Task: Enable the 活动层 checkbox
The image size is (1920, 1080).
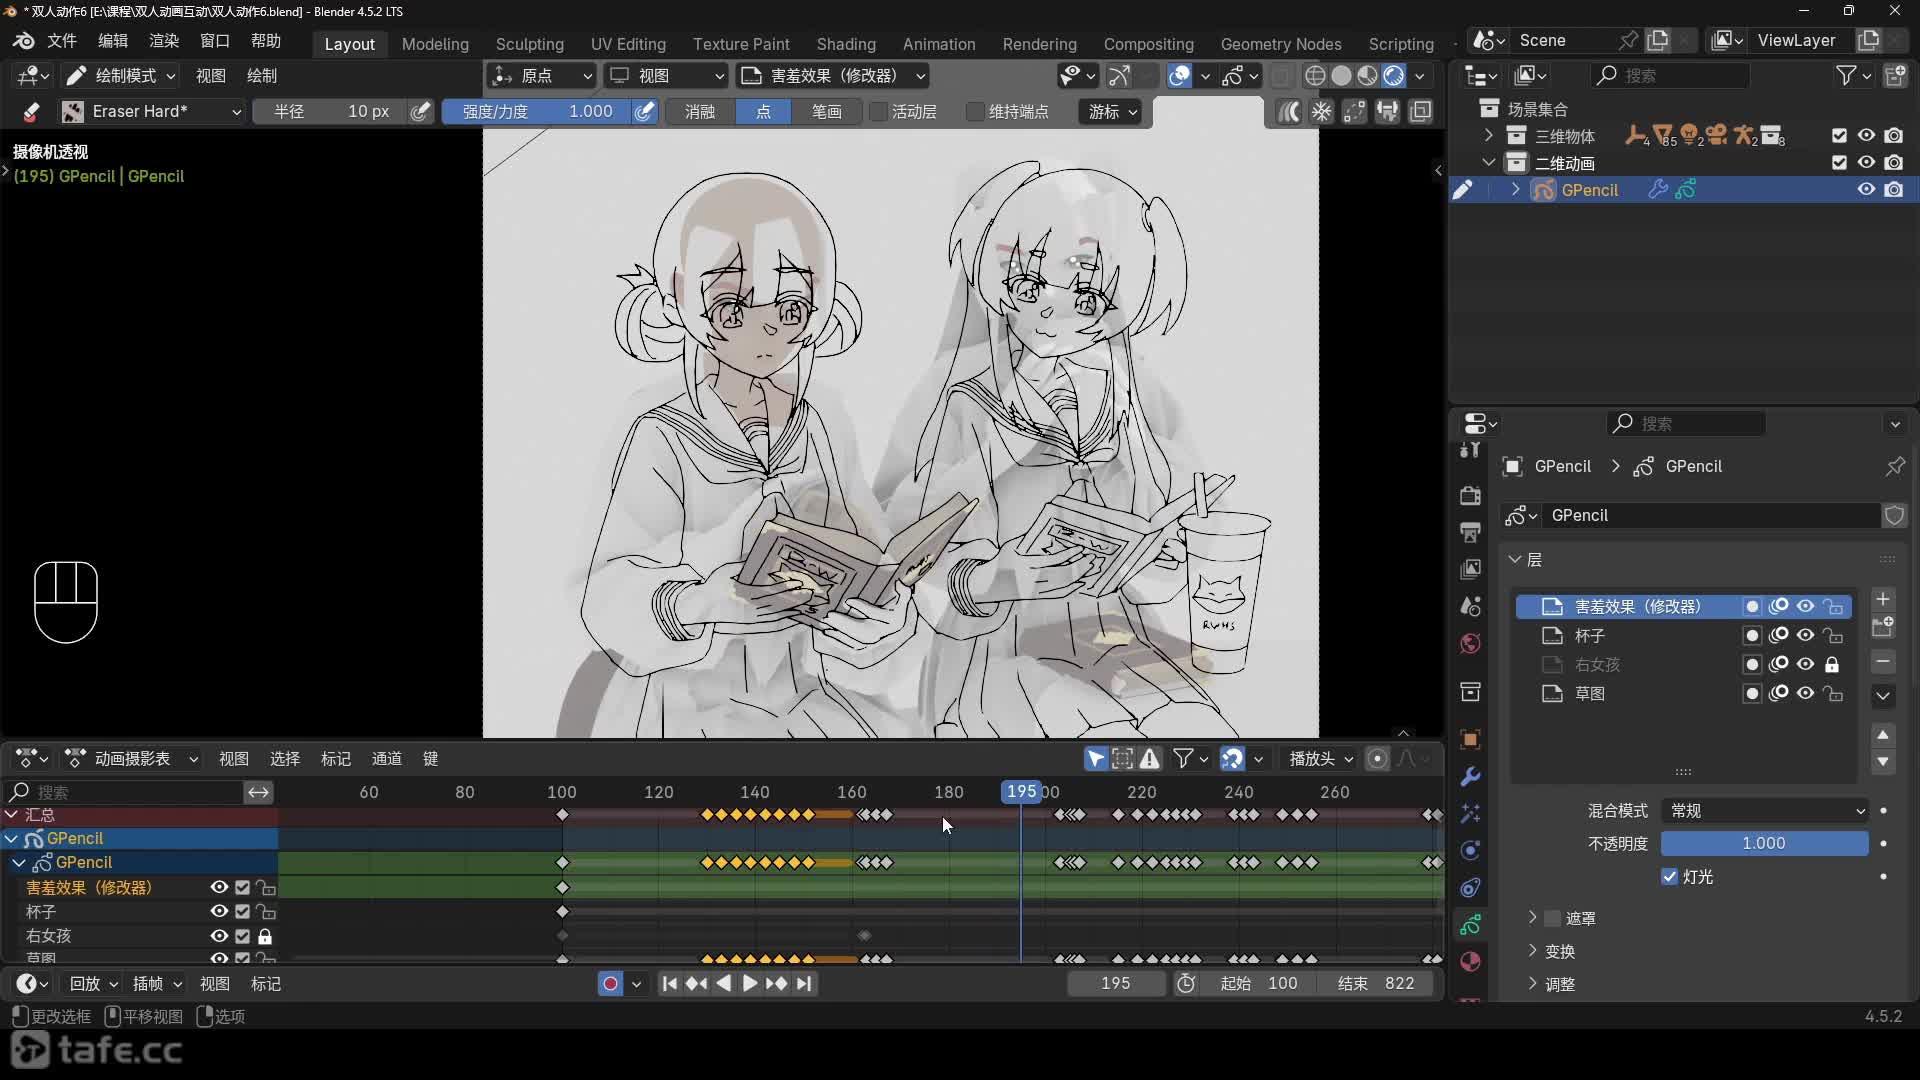Action: (x=879, y=112)
